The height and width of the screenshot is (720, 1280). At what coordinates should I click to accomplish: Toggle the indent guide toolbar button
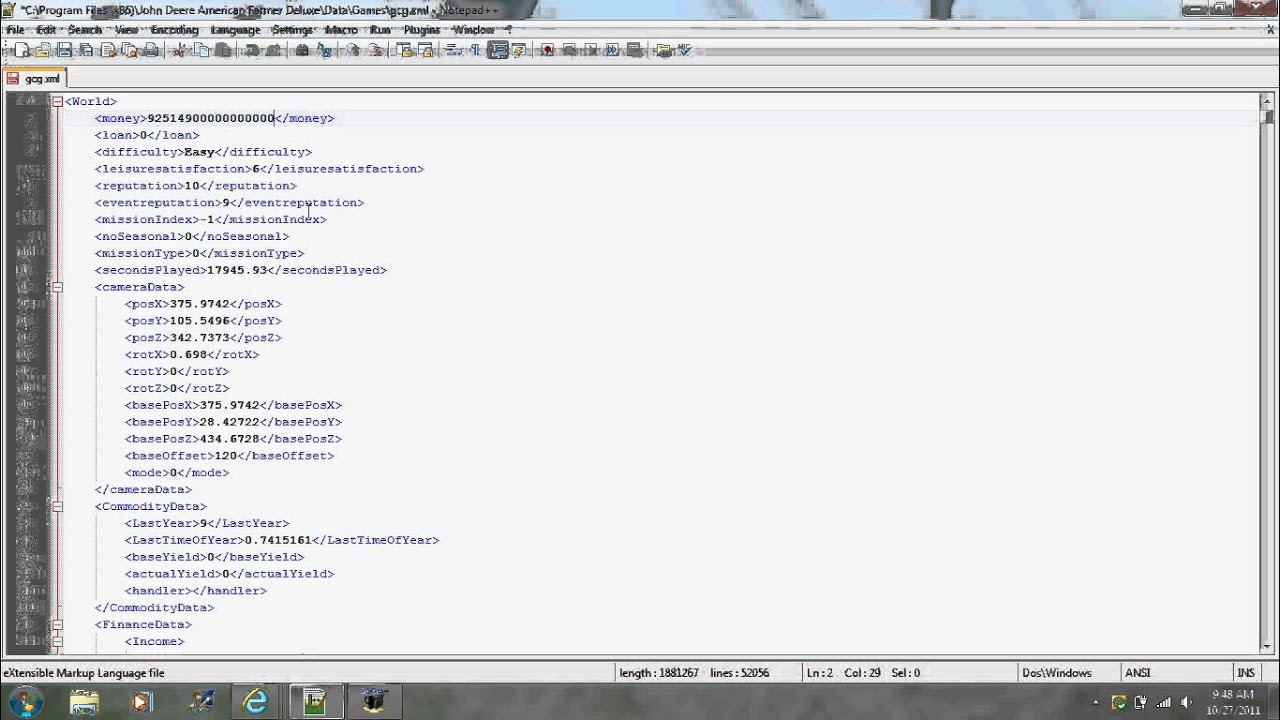coord(497,50)
